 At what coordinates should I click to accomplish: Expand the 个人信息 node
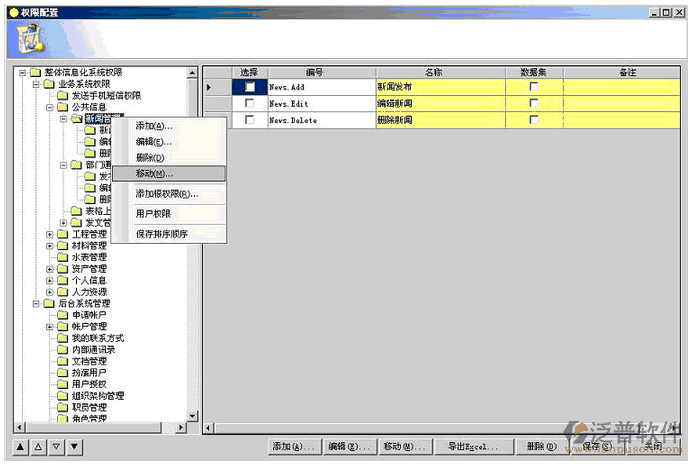(x=50, y=280)
